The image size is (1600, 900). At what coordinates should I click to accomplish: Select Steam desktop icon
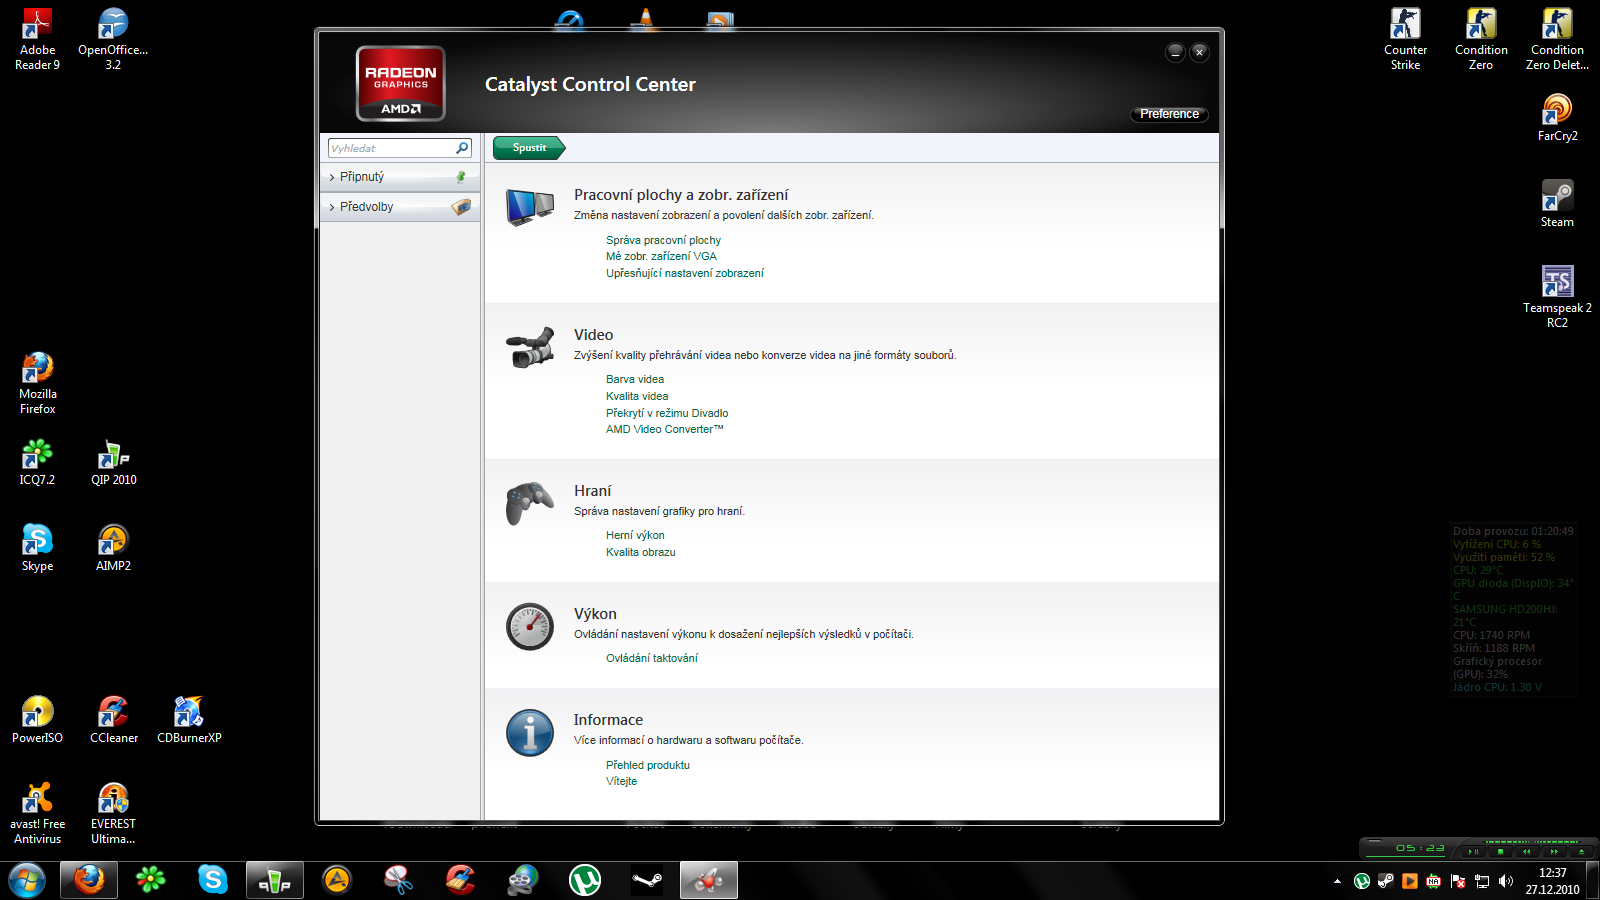coord(1557,204)
